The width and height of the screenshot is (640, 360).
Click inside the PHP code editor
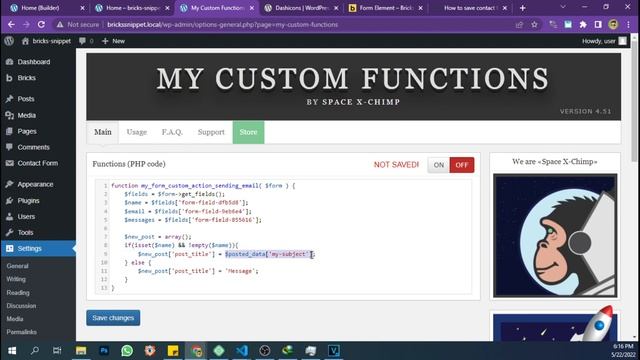283,237
